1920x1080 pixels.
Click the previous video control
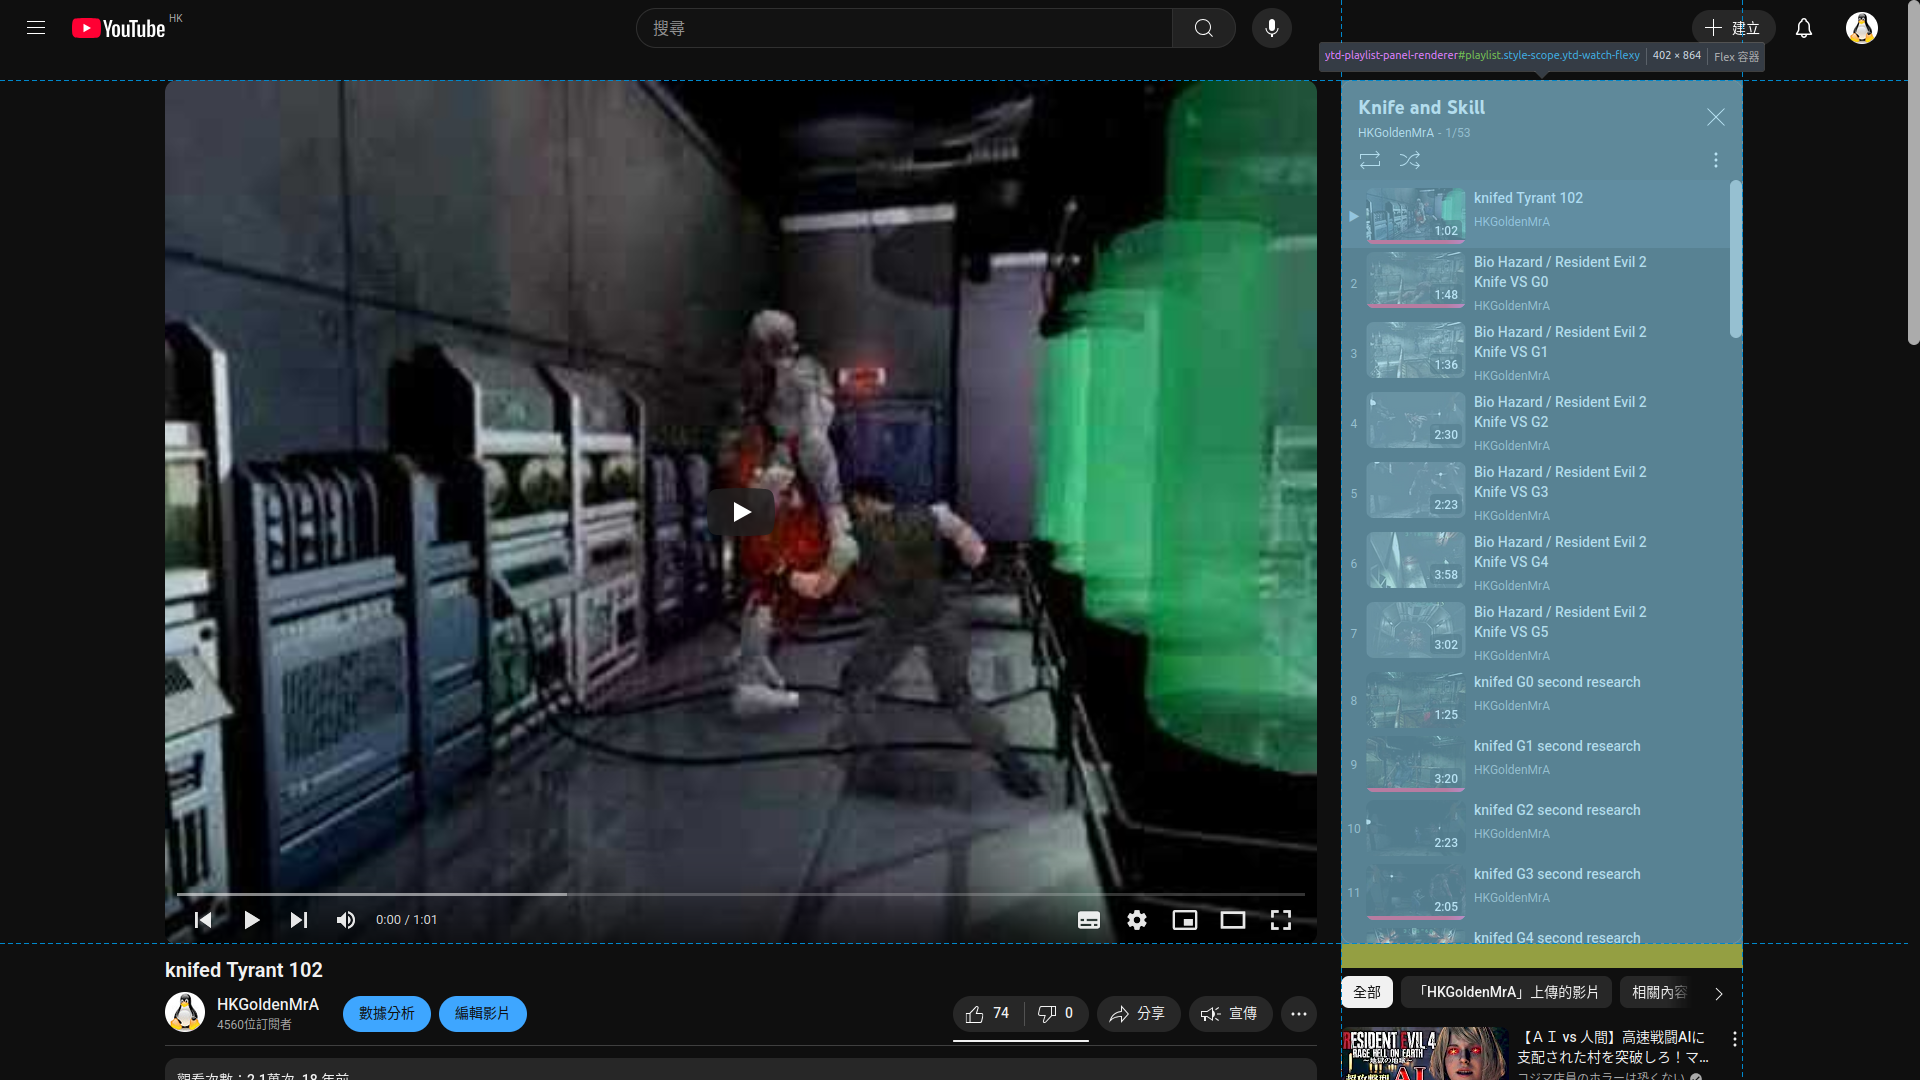tap(203, 920)
